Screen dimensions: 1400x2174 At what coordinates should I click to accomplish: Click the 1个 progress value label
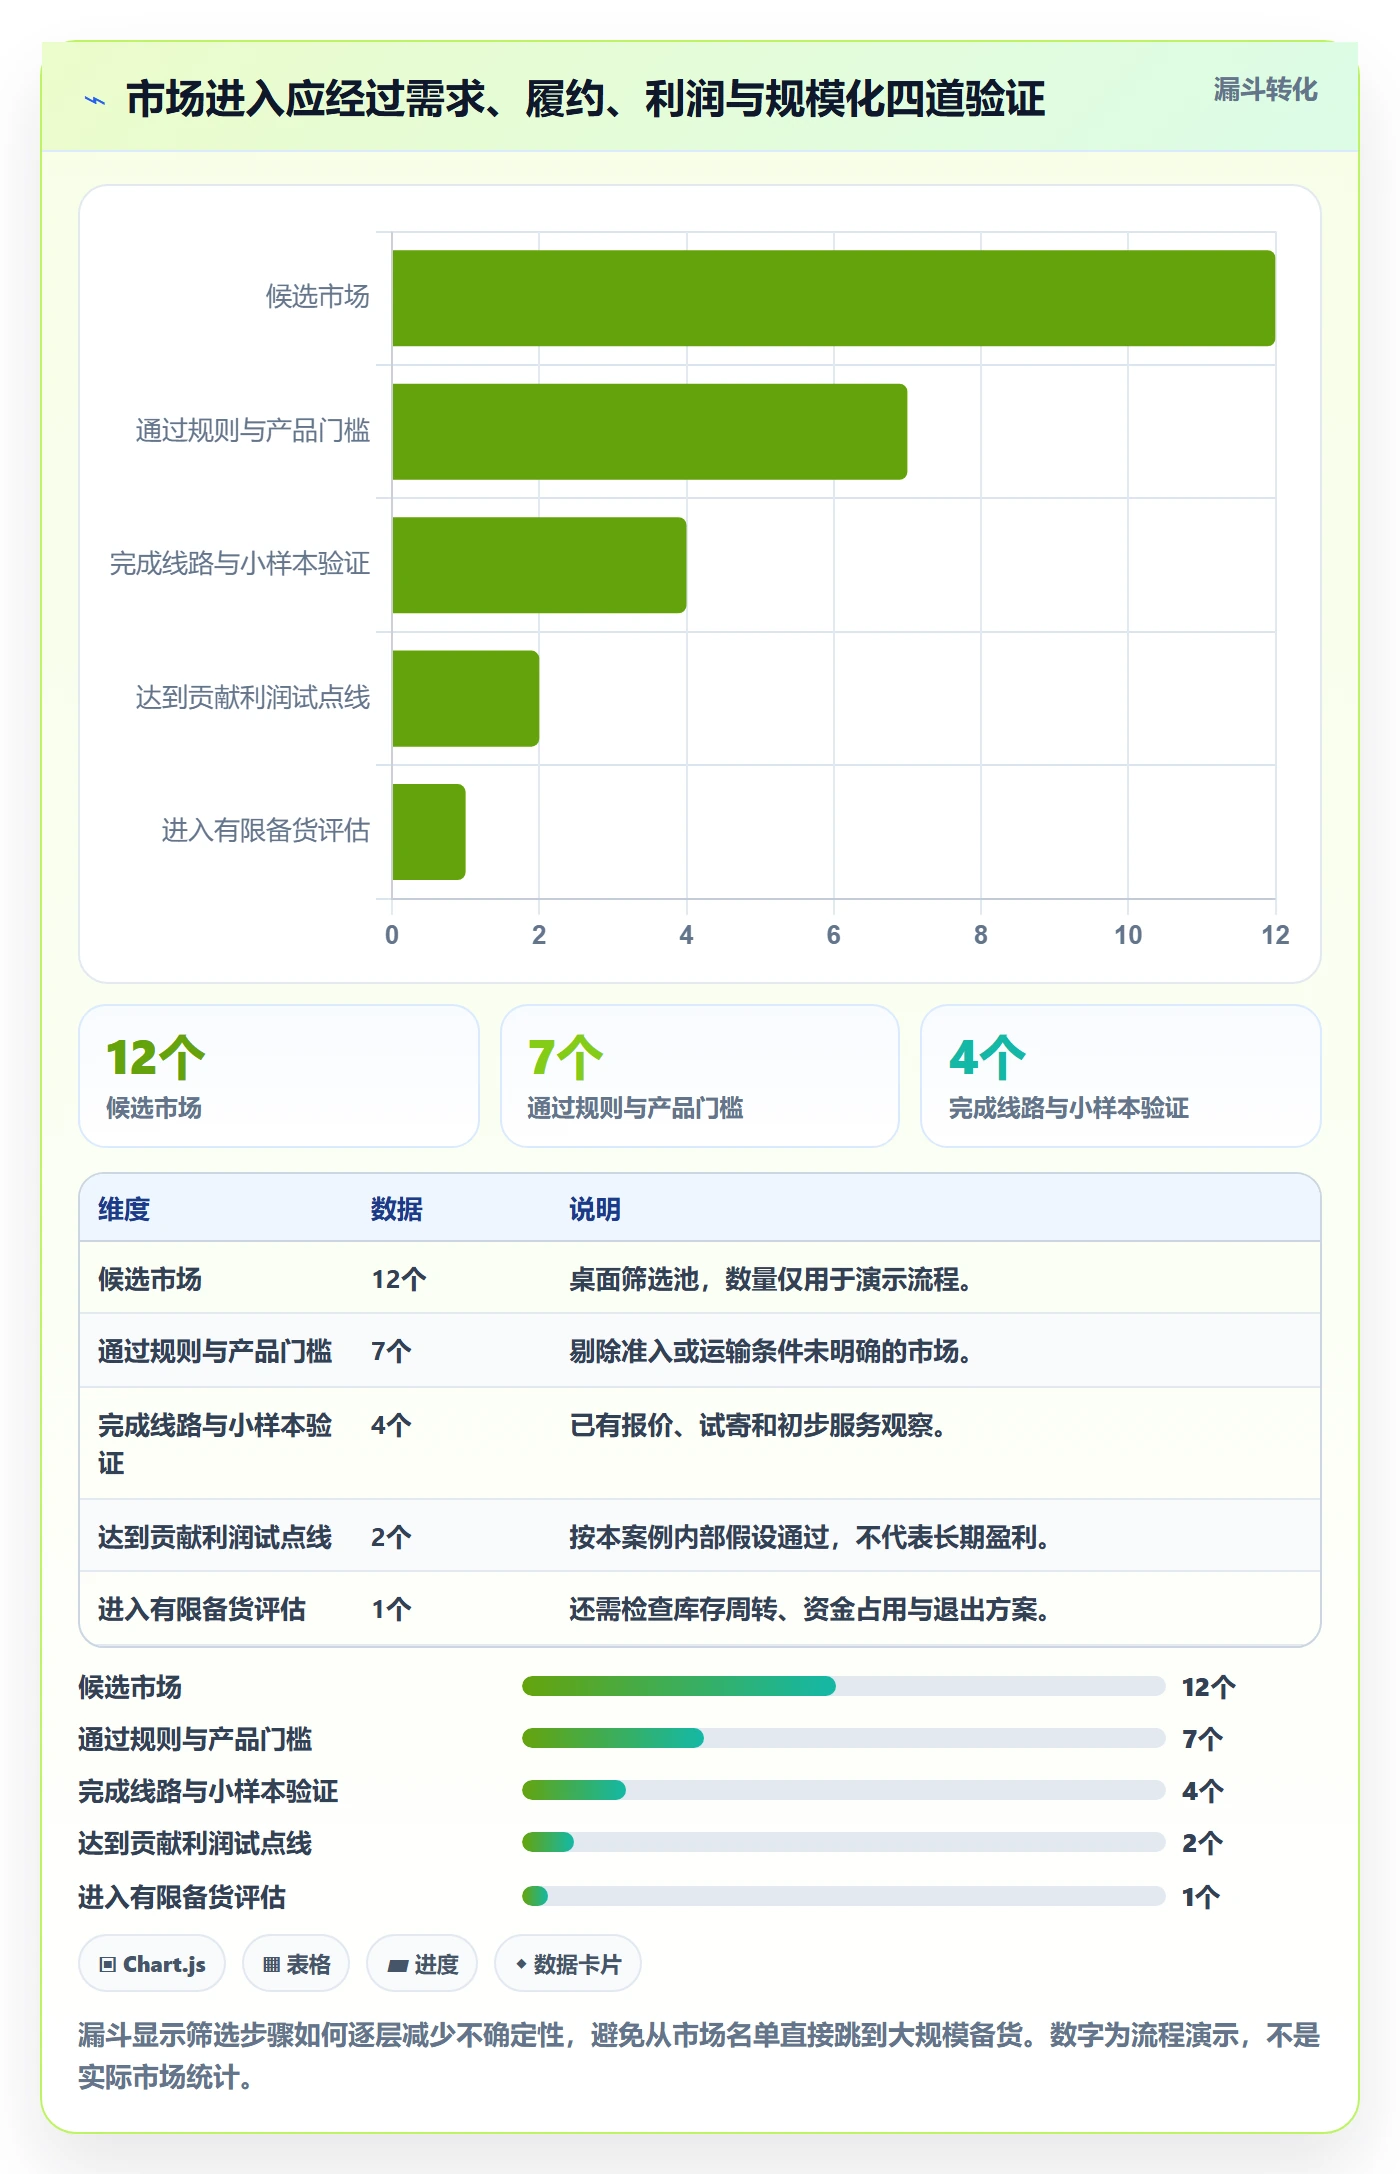pyautogui.click(x=1201, y=1897)
